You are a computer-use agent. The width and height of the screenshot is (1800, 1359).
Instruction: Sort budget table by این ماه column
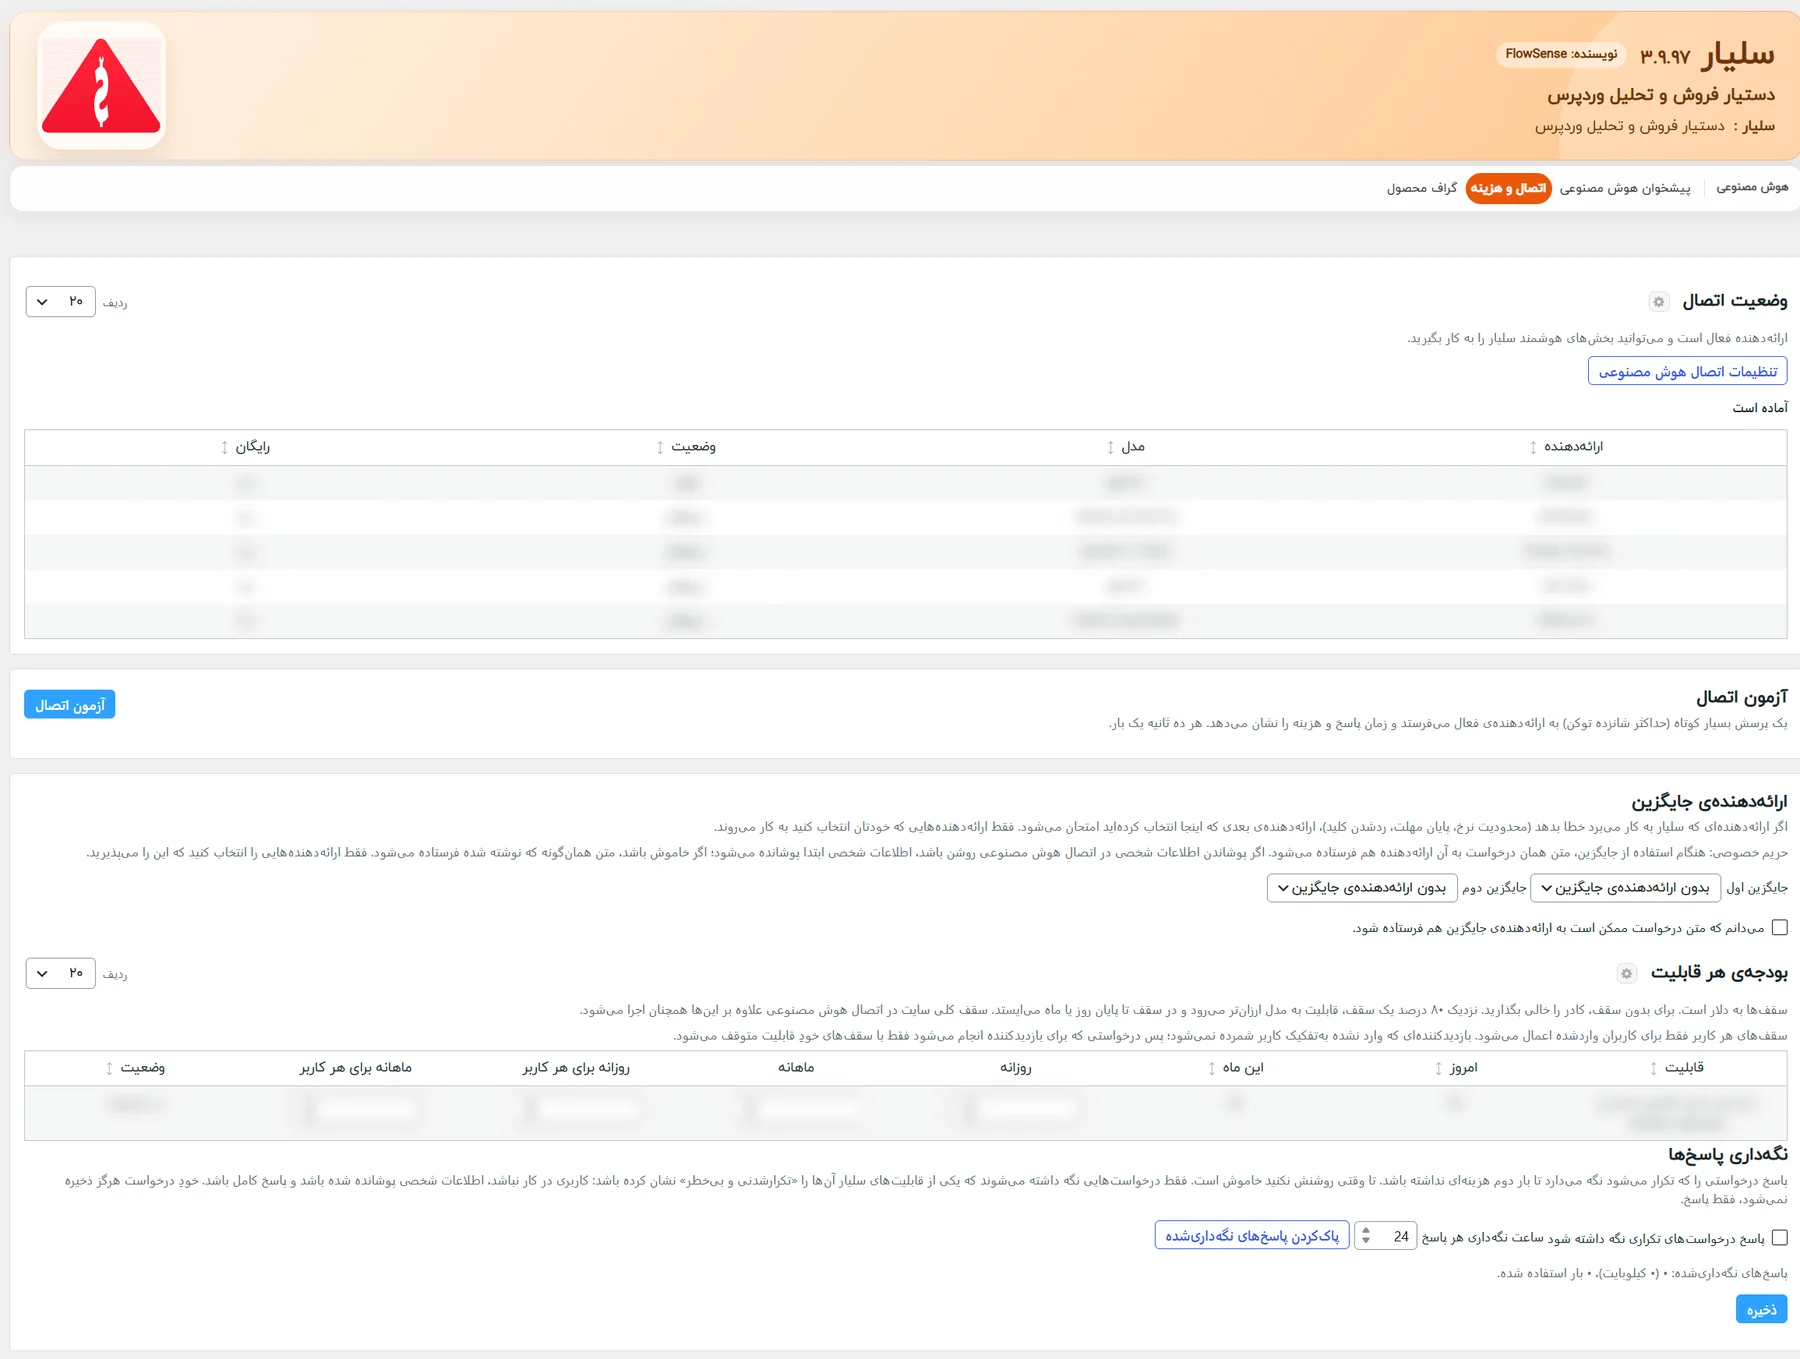(1236, 1068)
